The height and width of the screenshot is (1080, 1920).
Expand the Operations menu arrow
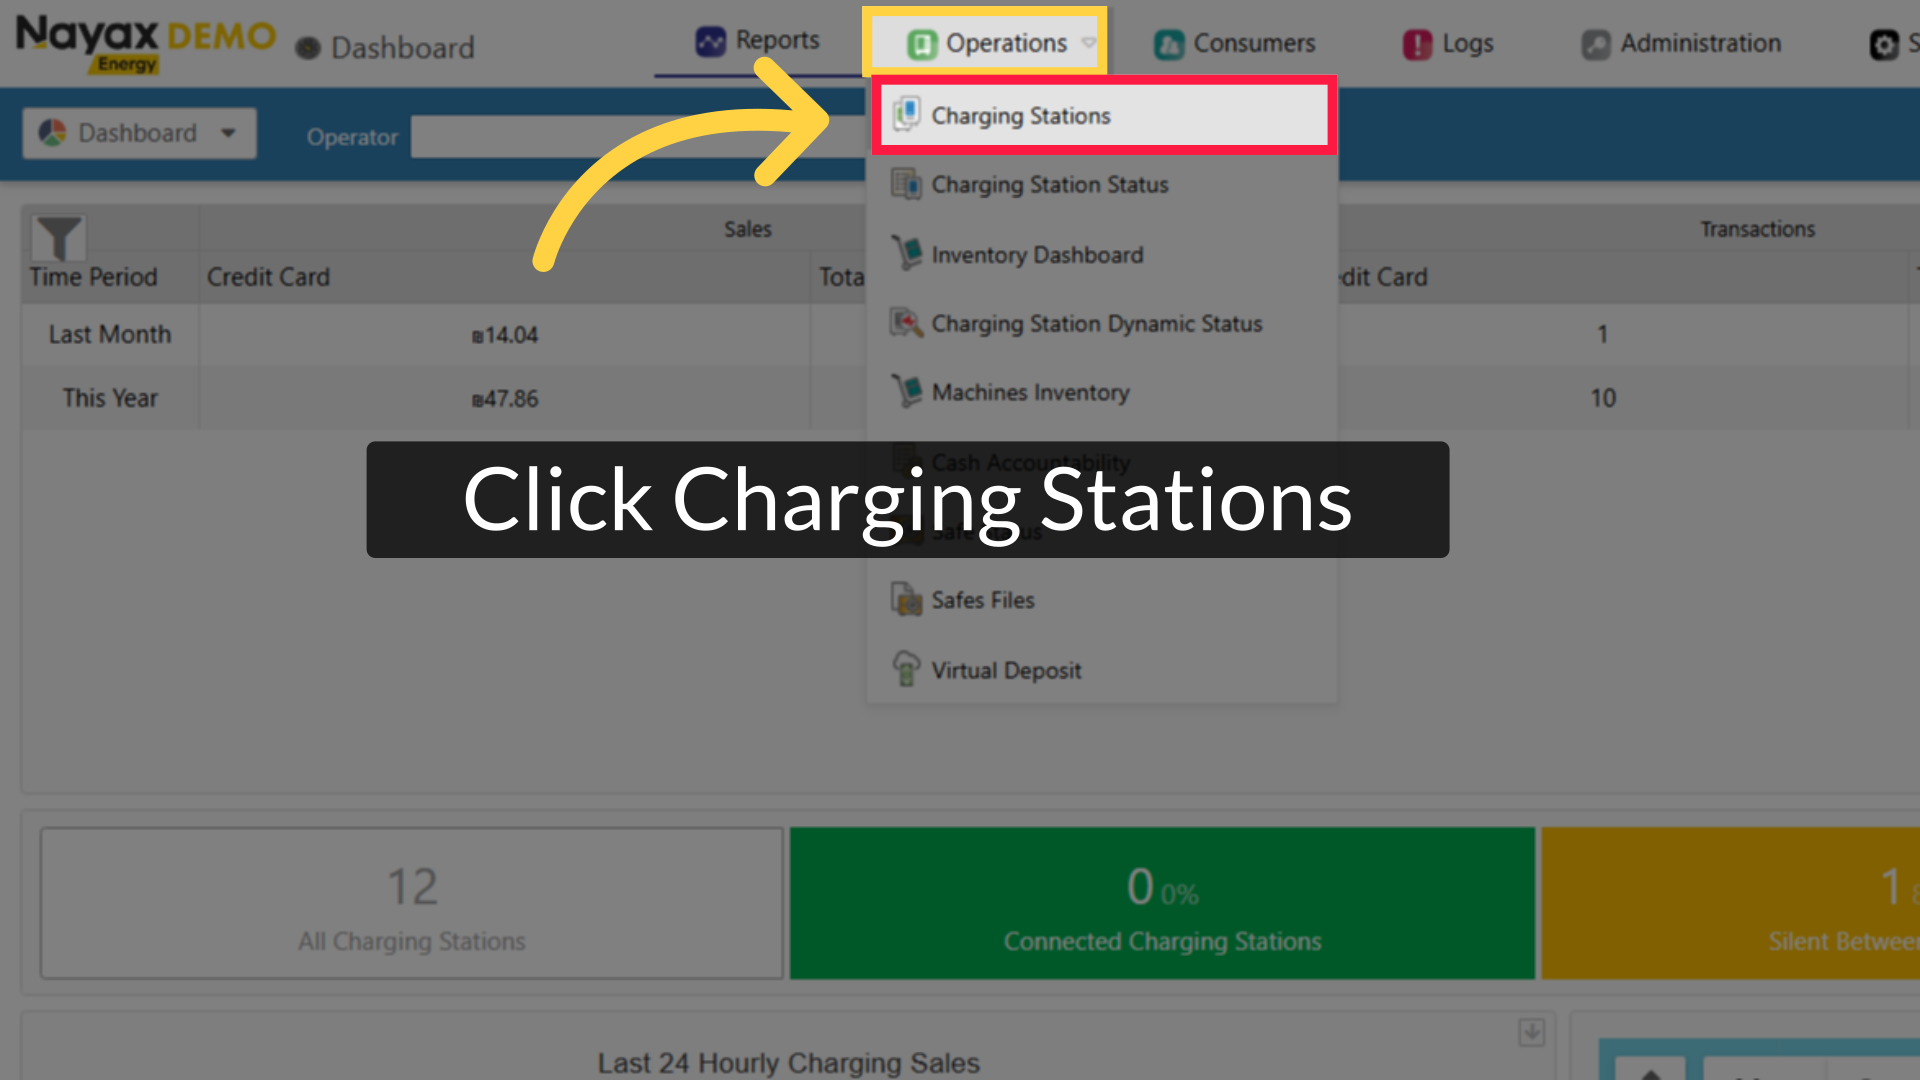pyautogui.click(x=1089, y=43)
